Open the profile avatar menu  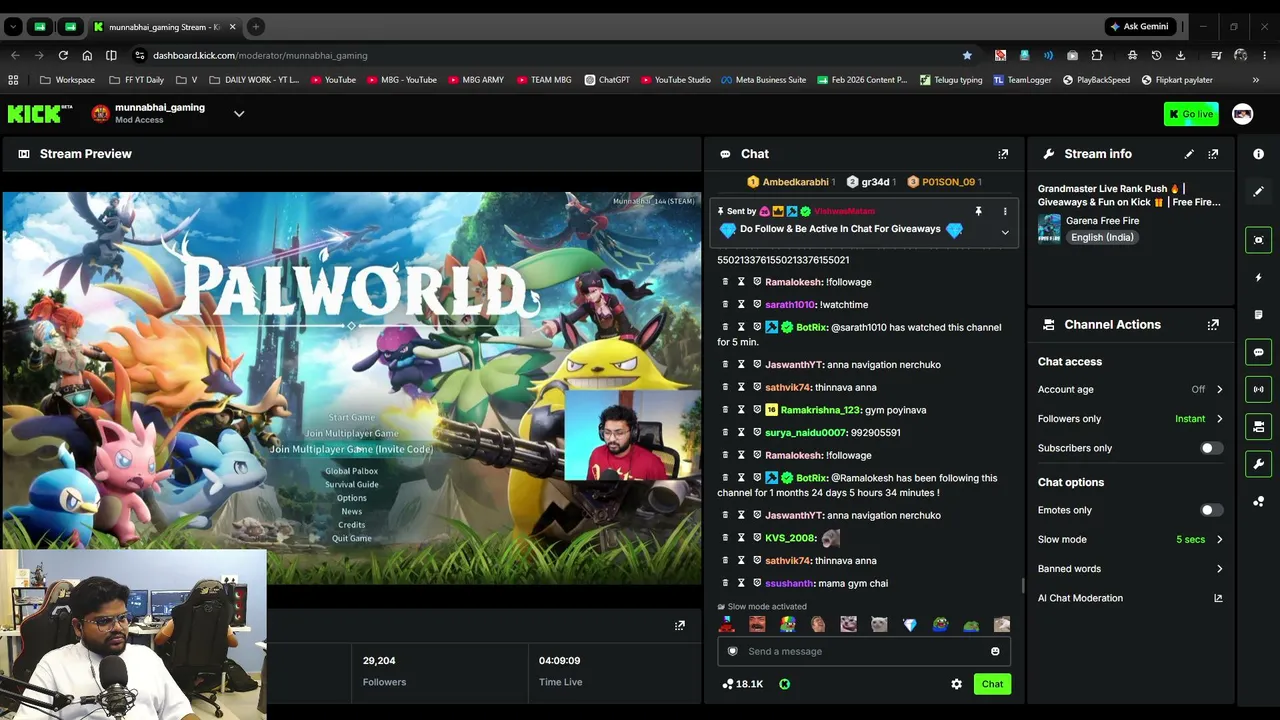click(x=1243, y=114)
